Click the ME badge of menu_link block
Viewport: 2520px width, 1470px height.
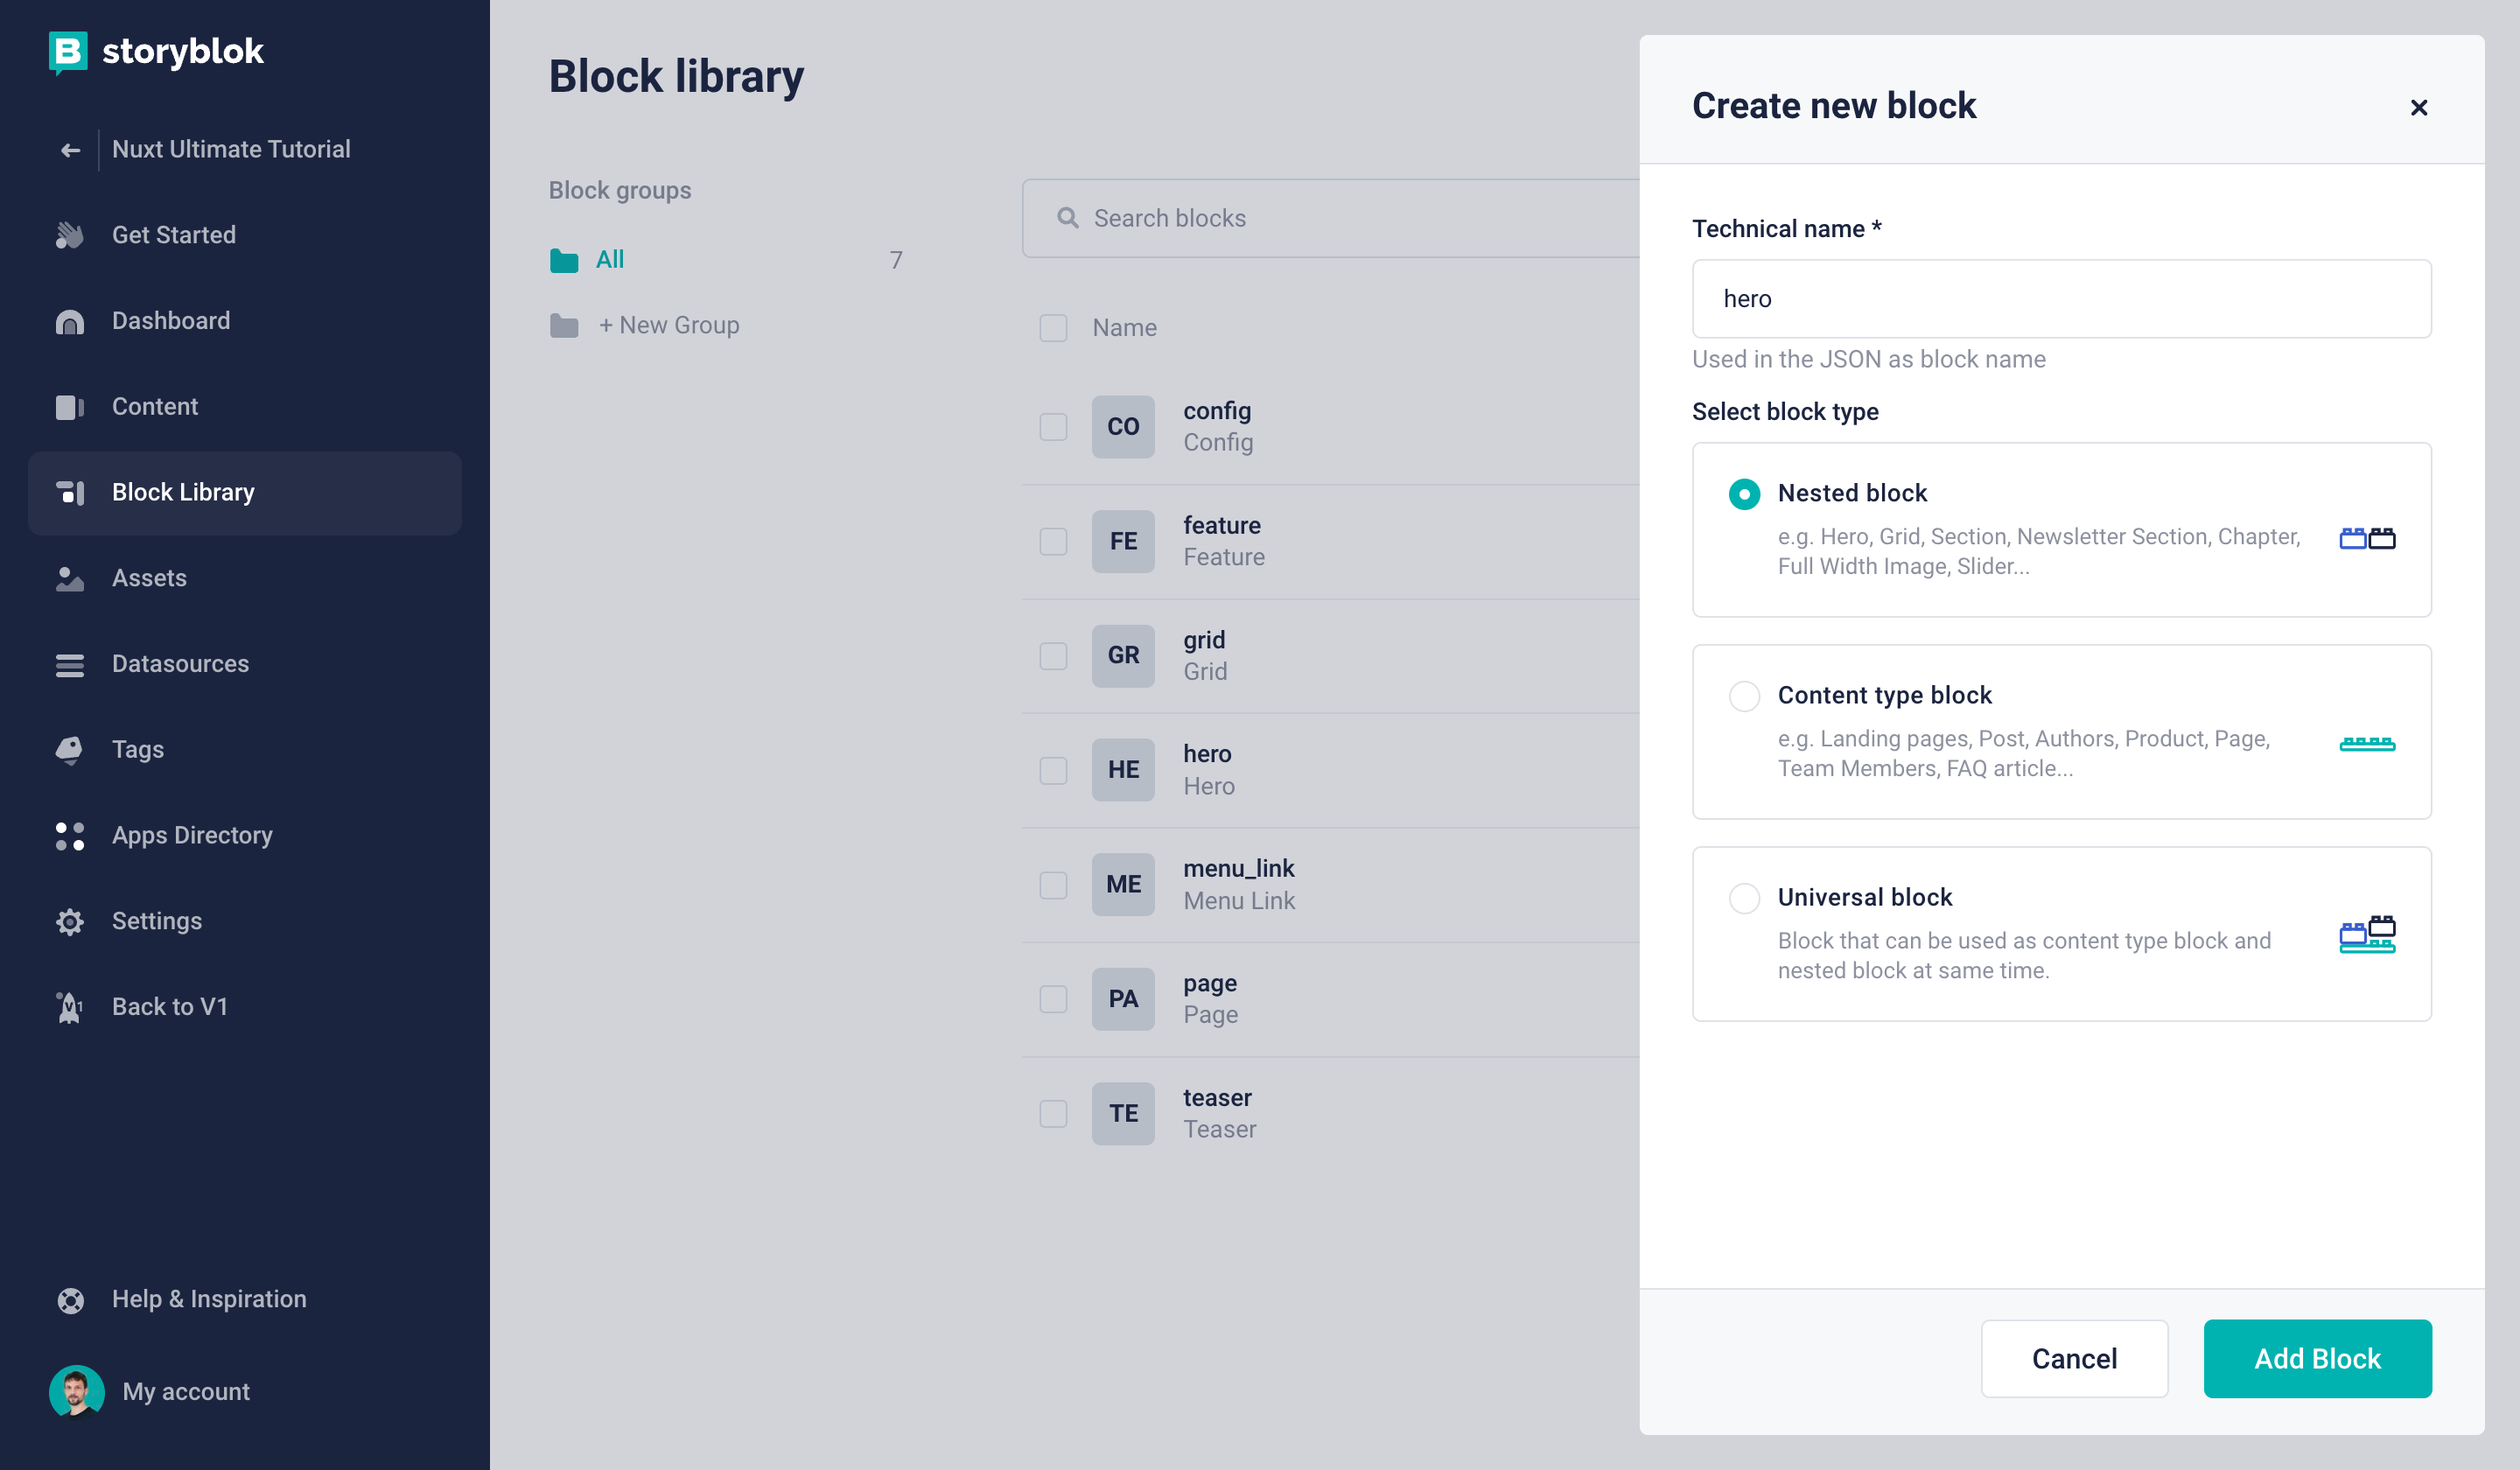[1123, 885]
